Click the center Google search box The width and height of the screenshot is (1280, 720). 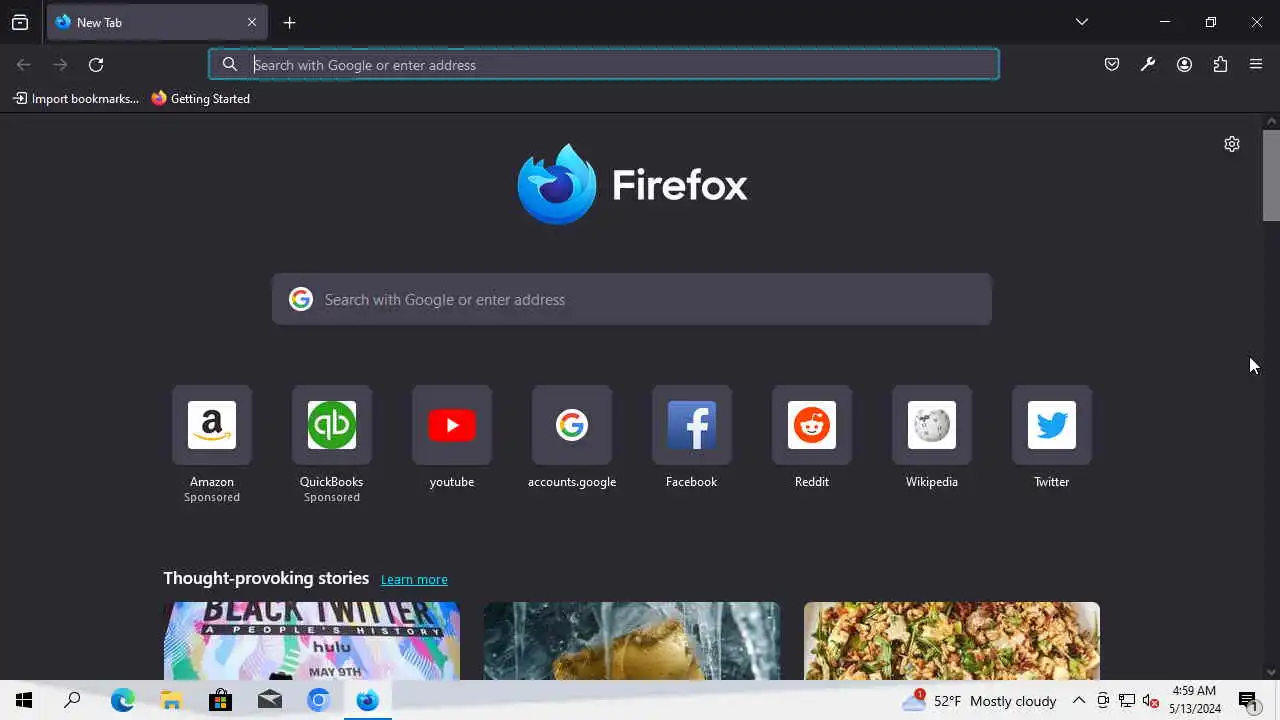(x=632, y=299)
